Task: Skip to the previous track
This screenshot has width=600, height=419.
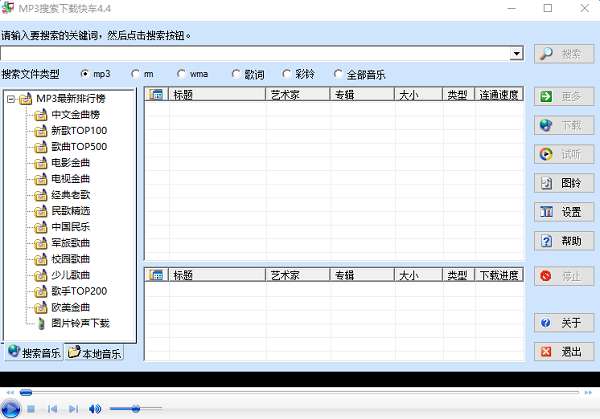Action: point(52,409)
